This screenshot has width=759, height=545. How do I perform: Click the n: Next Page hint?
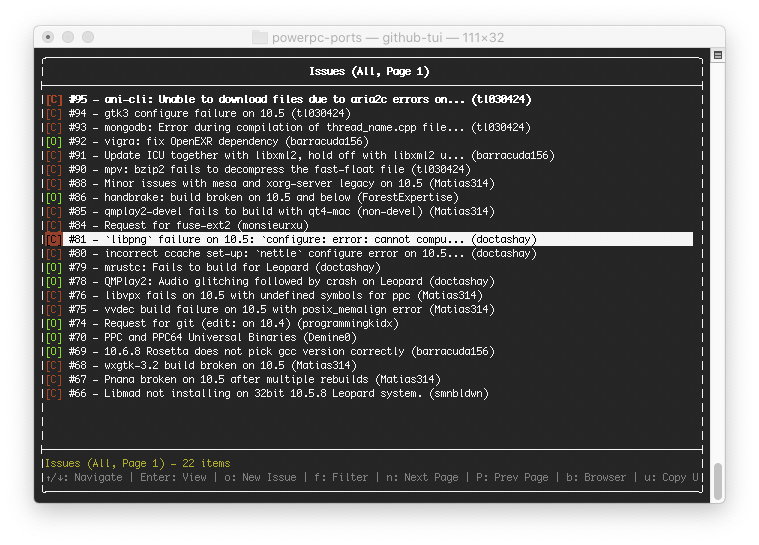click(x=422, y=478)
